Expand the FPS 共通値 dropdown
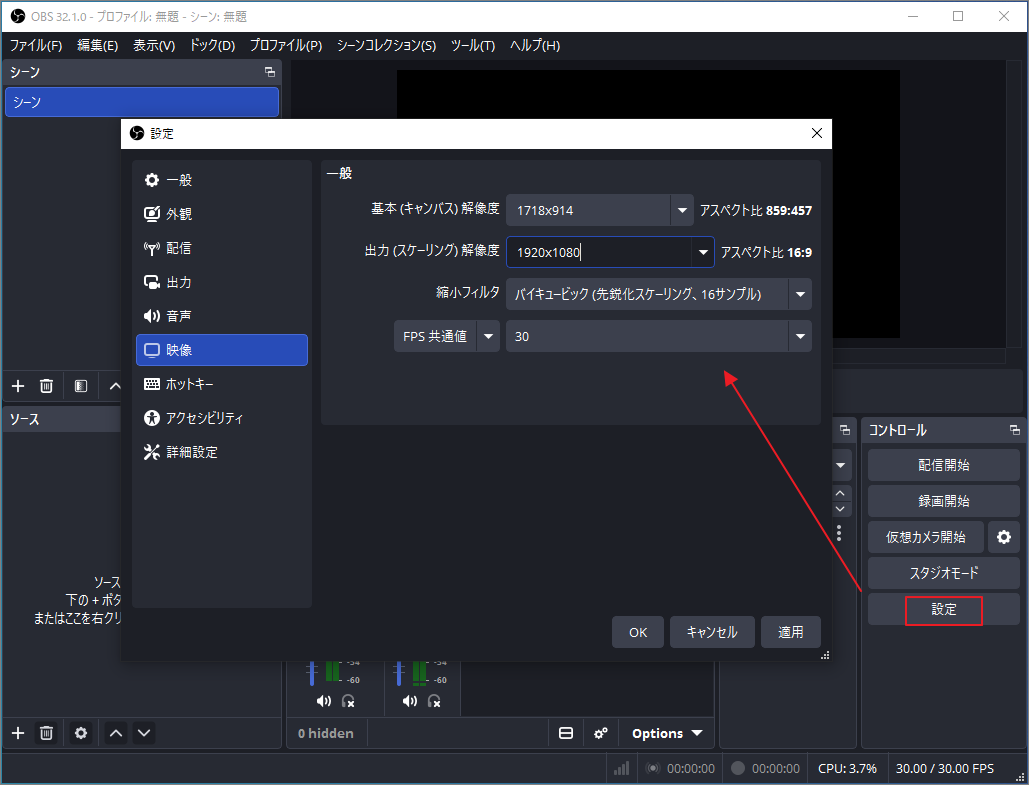Viewport: 1029px width, 785px height. 487,336
